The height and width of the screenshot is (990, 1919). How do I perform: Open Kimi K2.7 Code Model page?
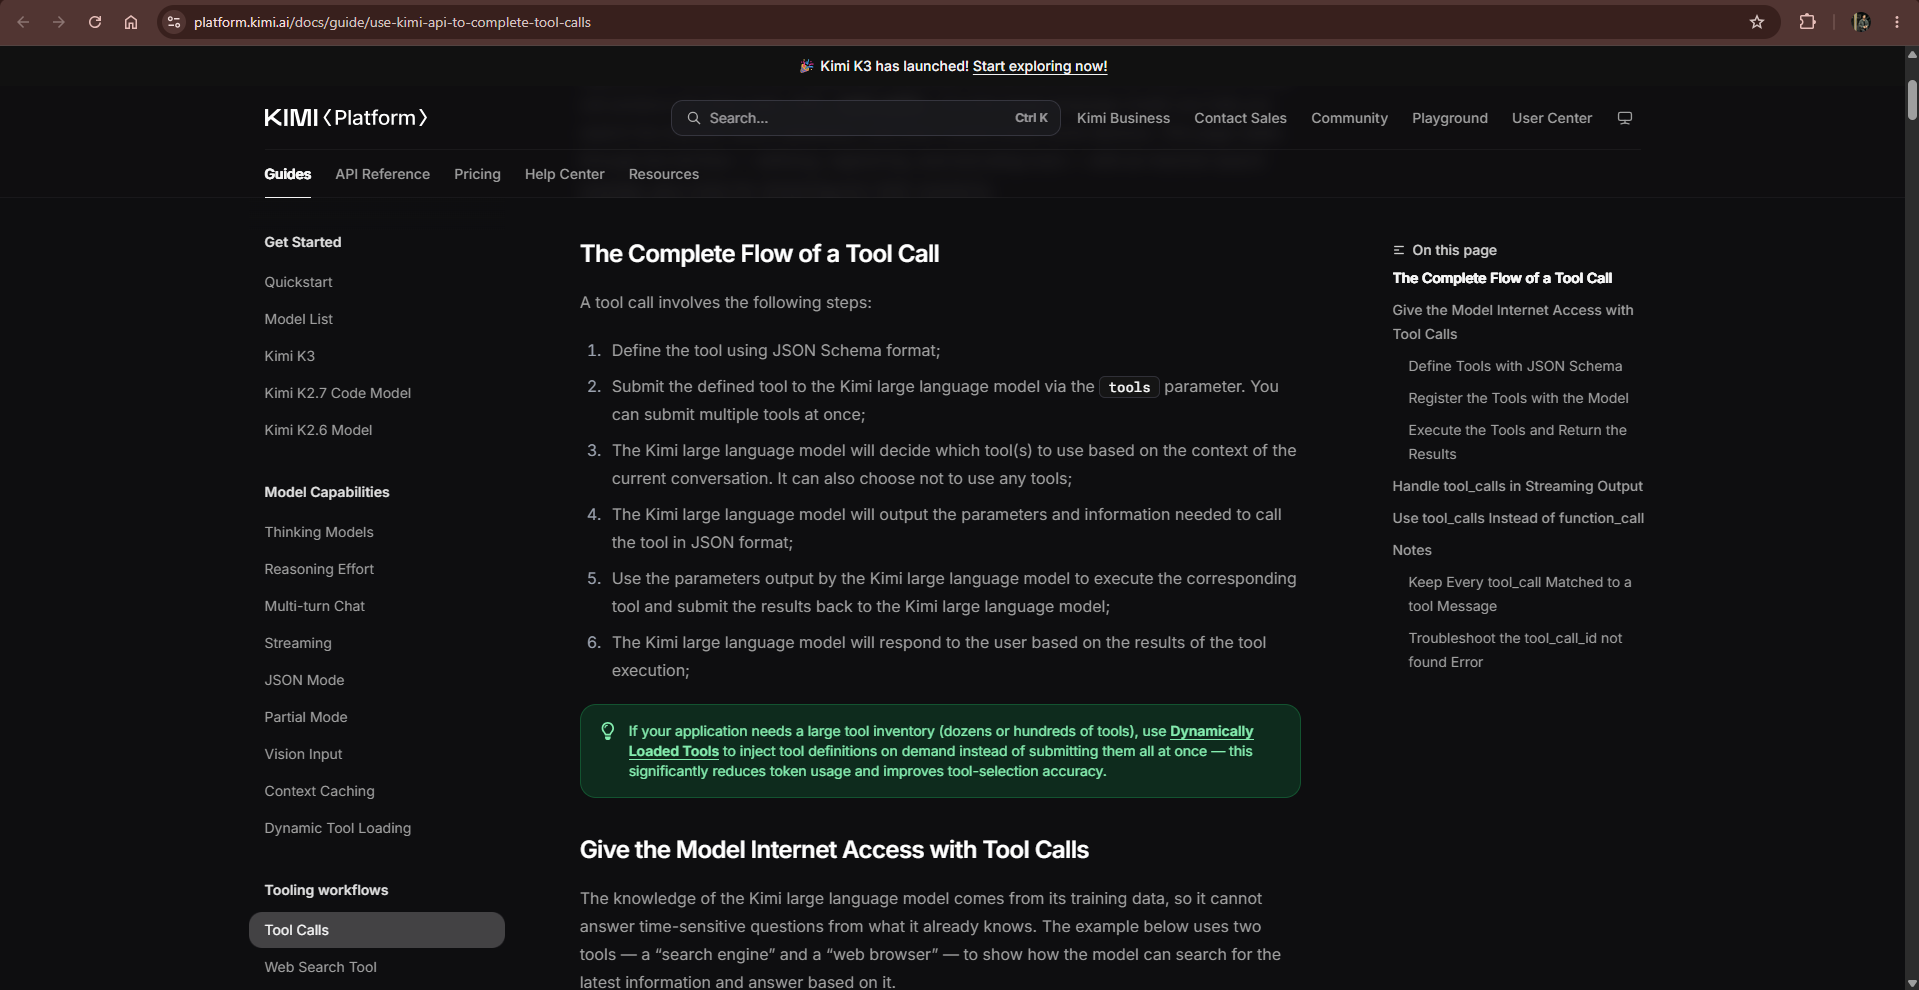coord(337,393)
